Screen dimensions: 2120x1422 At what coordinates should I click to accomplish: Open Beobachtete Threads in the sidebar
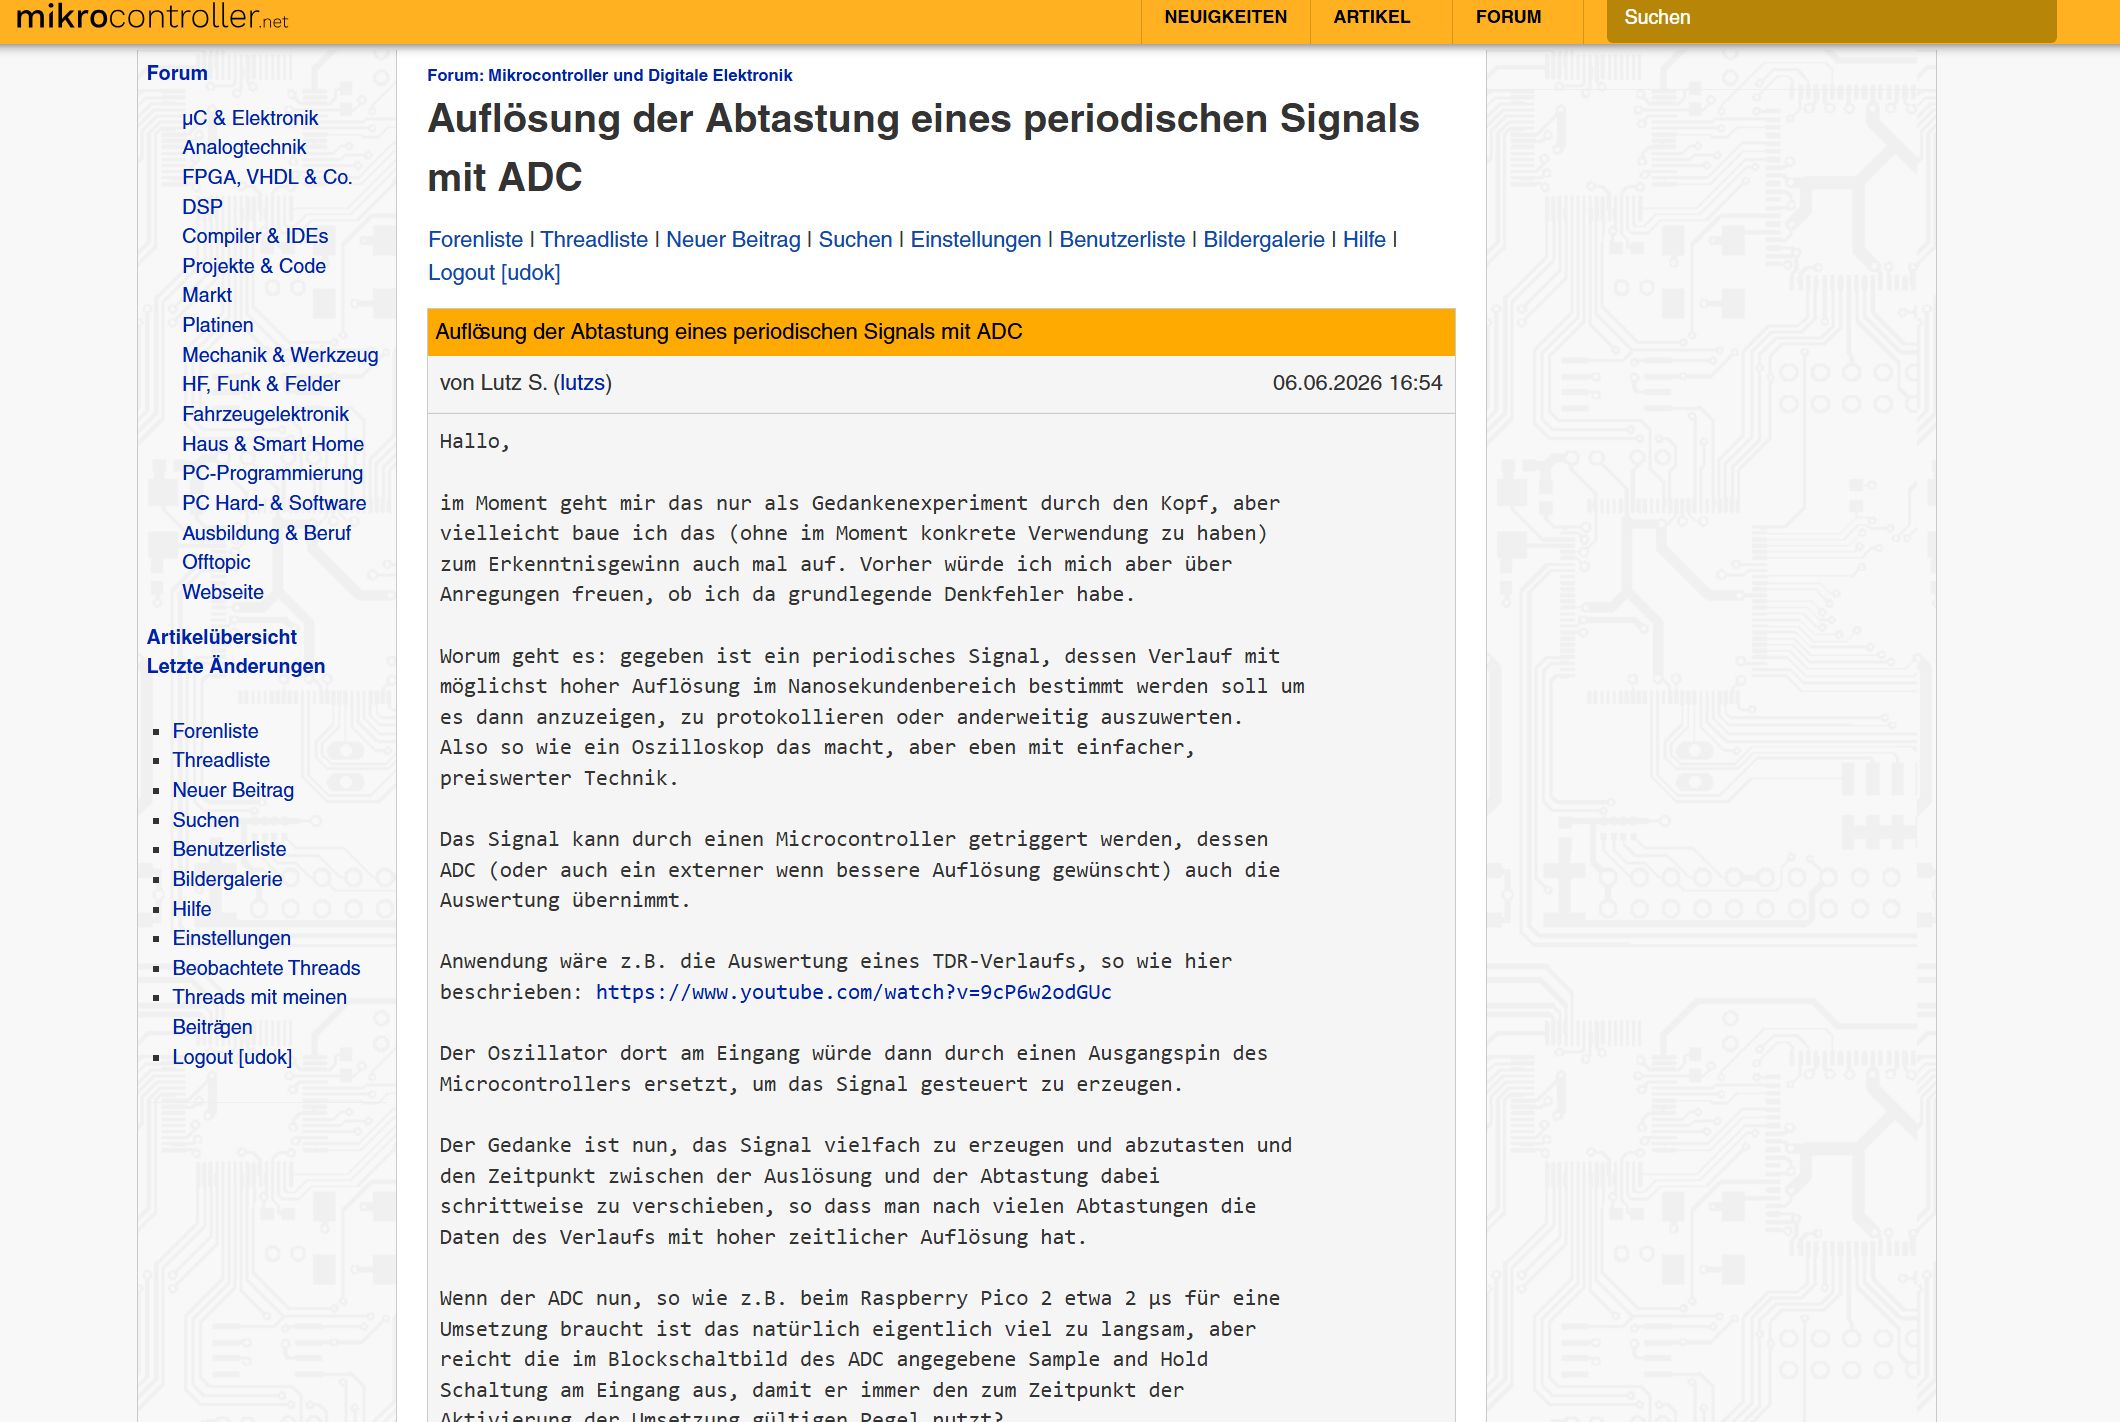(266, 968)
